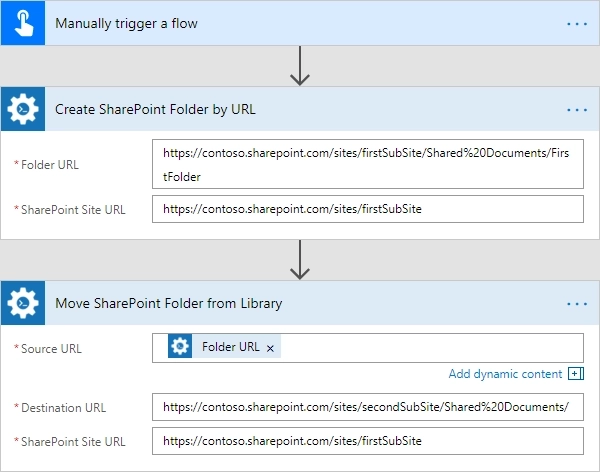Edit SharePoint Site URL field in Move Folder action
The image size is (600, 472).
click(368, 441)
